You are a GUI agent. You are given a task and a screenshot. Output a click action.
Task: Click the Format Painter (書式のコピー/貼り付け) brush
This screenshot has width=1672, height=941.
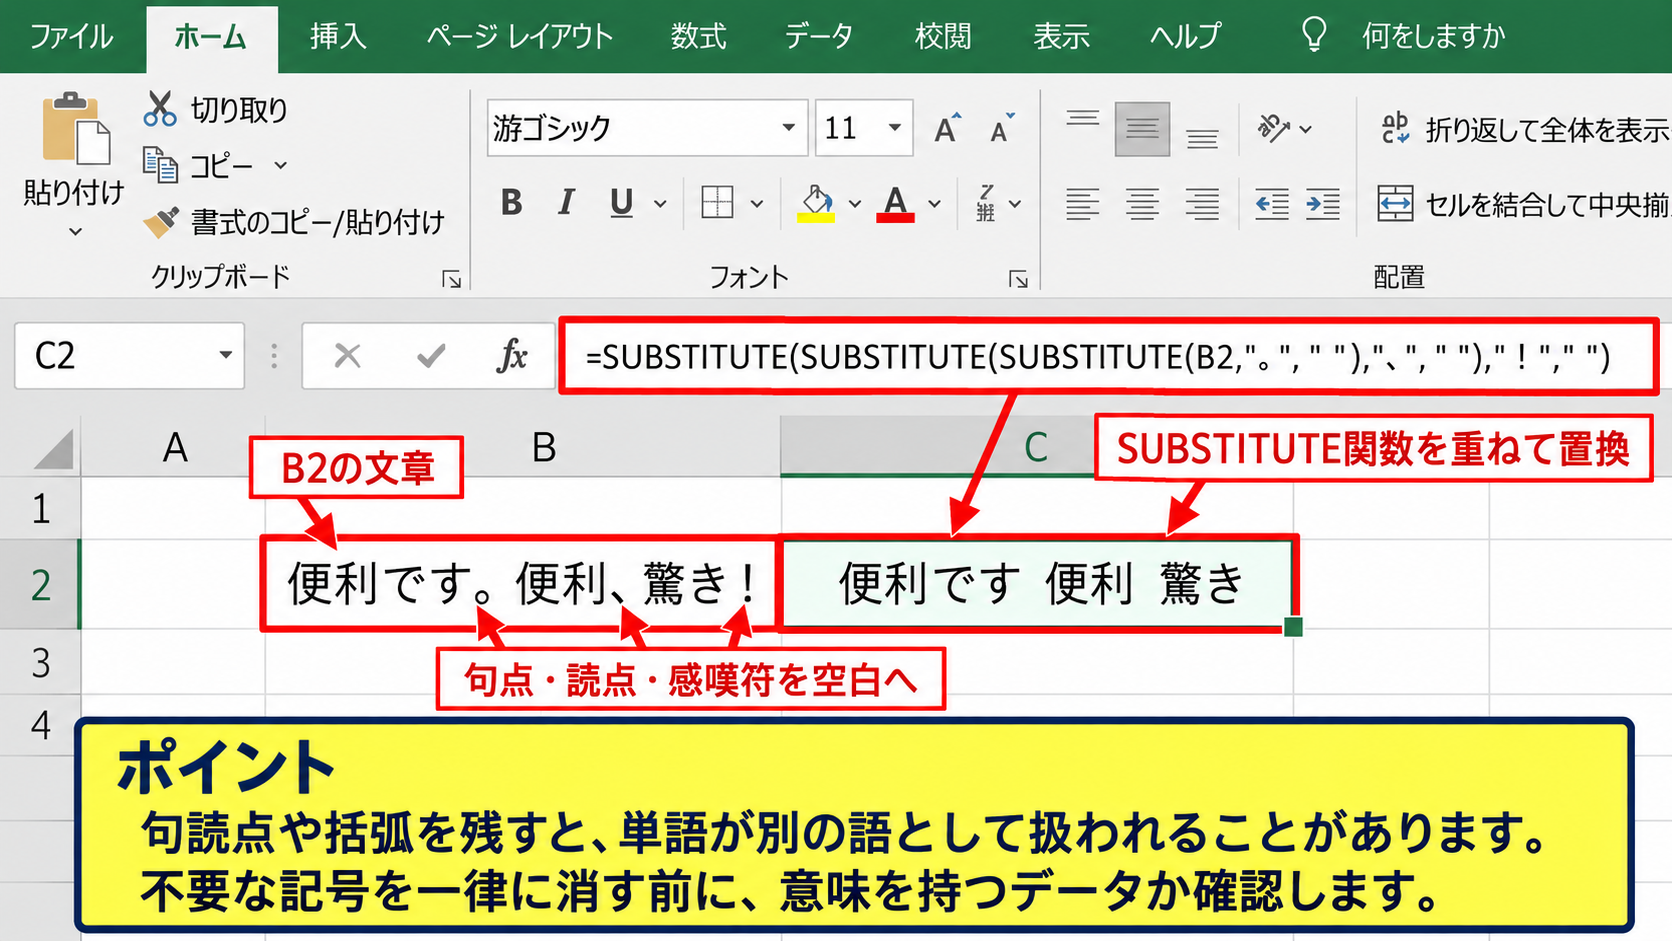[x=160, y=221]
